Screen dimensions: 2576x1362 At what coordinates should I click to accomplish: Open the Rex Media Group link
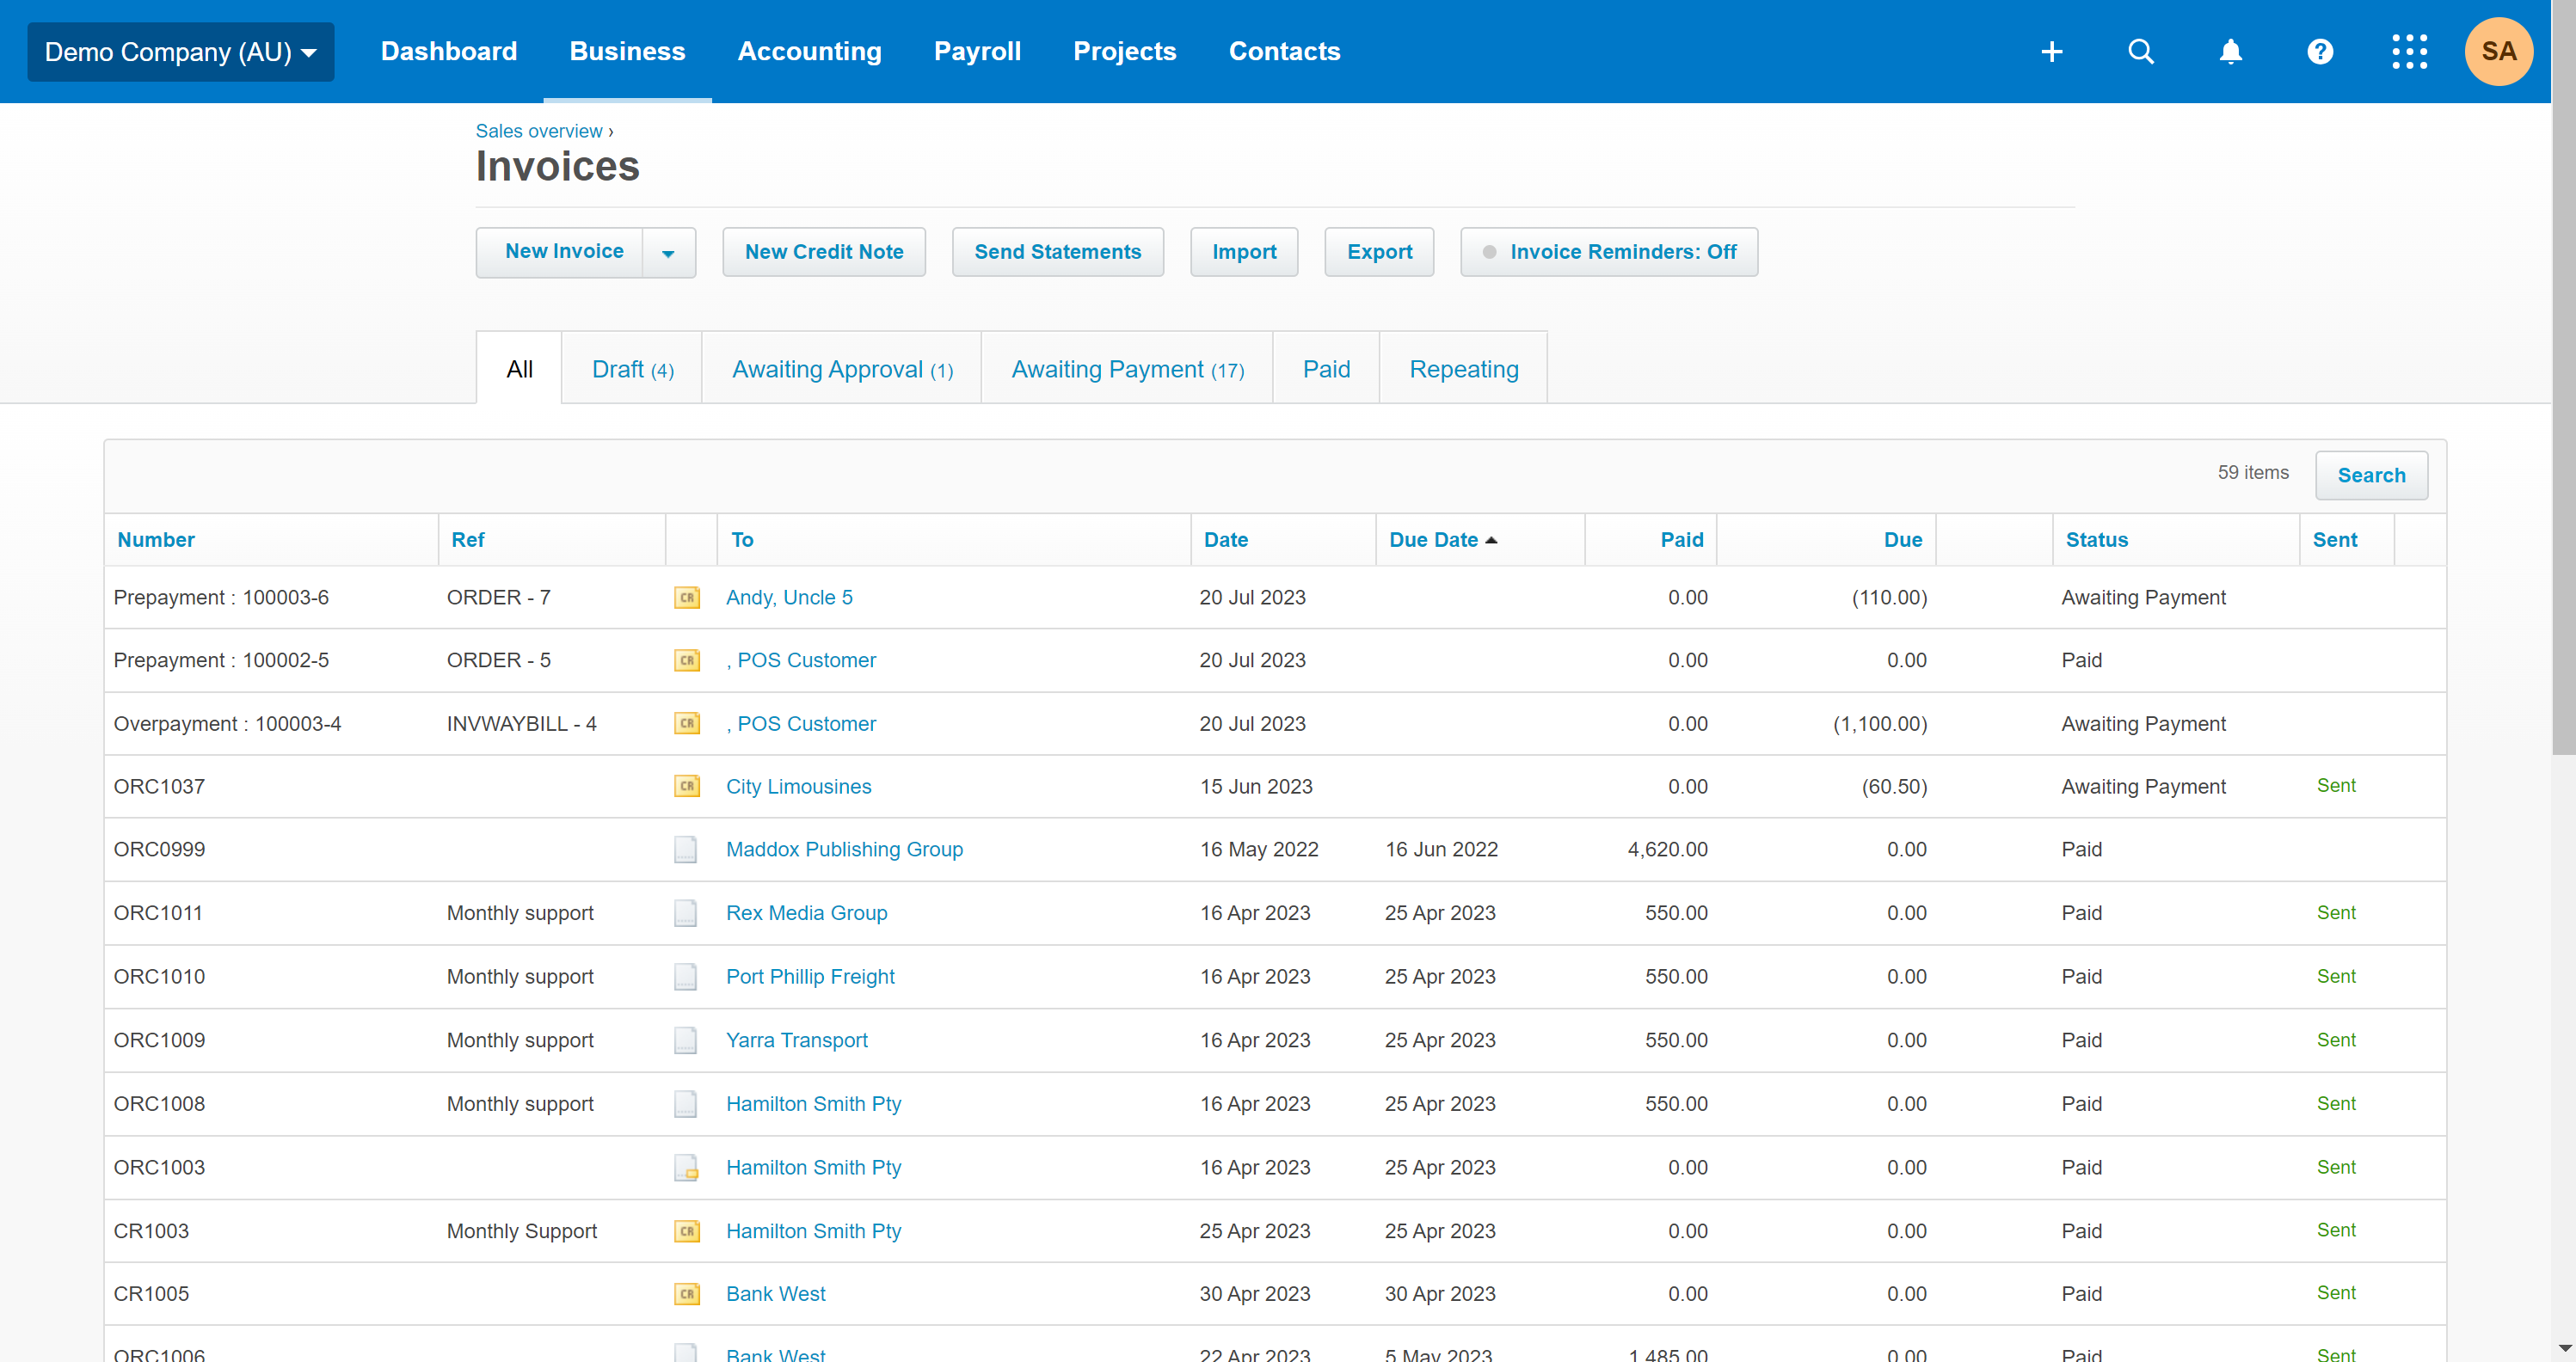[x=806, y=913]
